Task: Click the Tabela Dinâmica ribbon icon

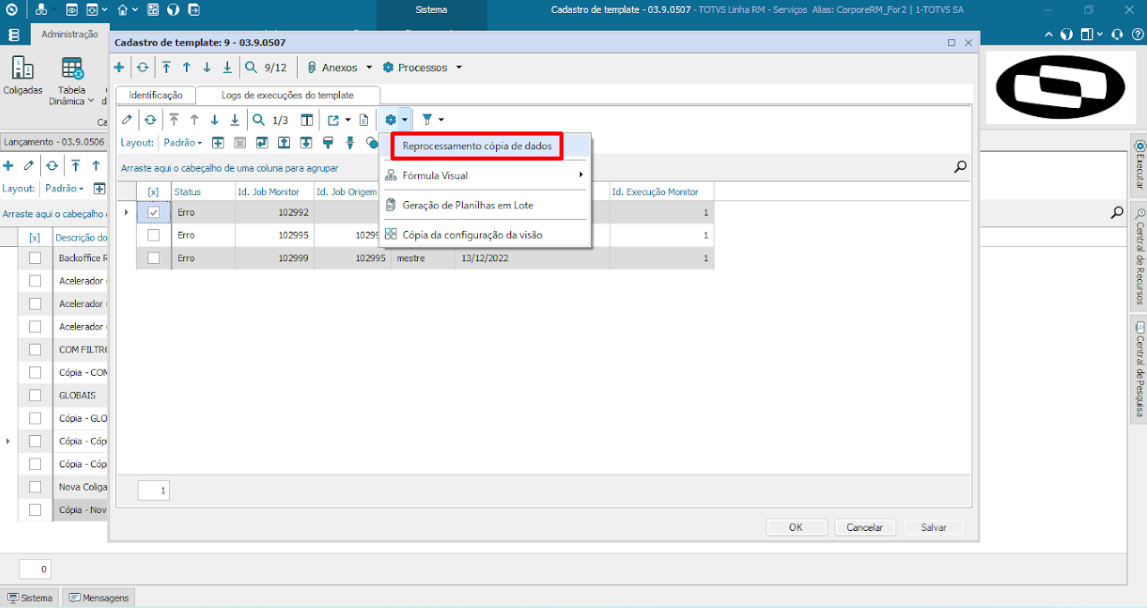Action: click(72, 75)
